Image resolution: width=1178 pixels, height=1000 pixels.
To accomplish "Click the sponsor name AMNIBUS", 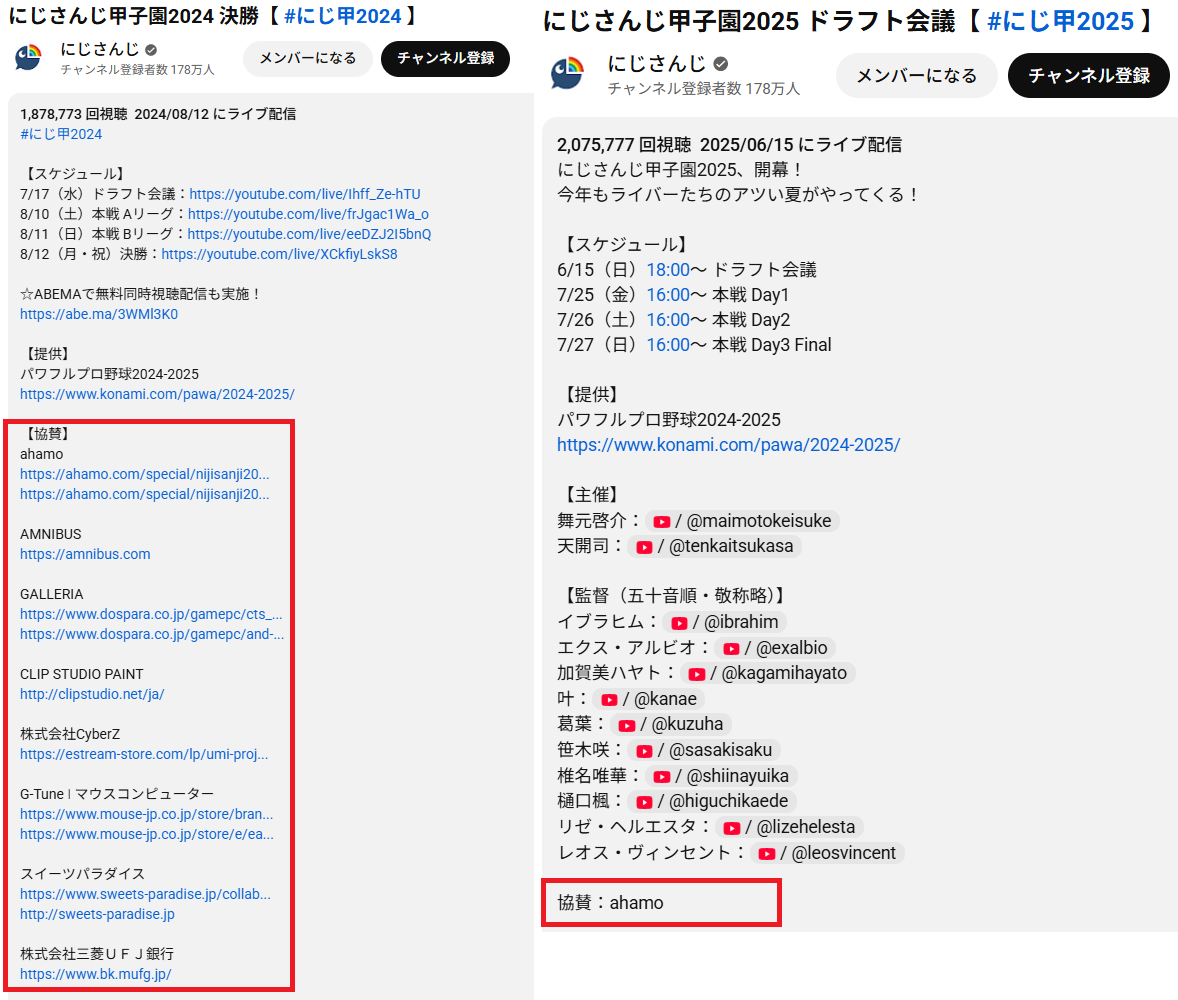I will pyautogui.click(x=51, y=534).
